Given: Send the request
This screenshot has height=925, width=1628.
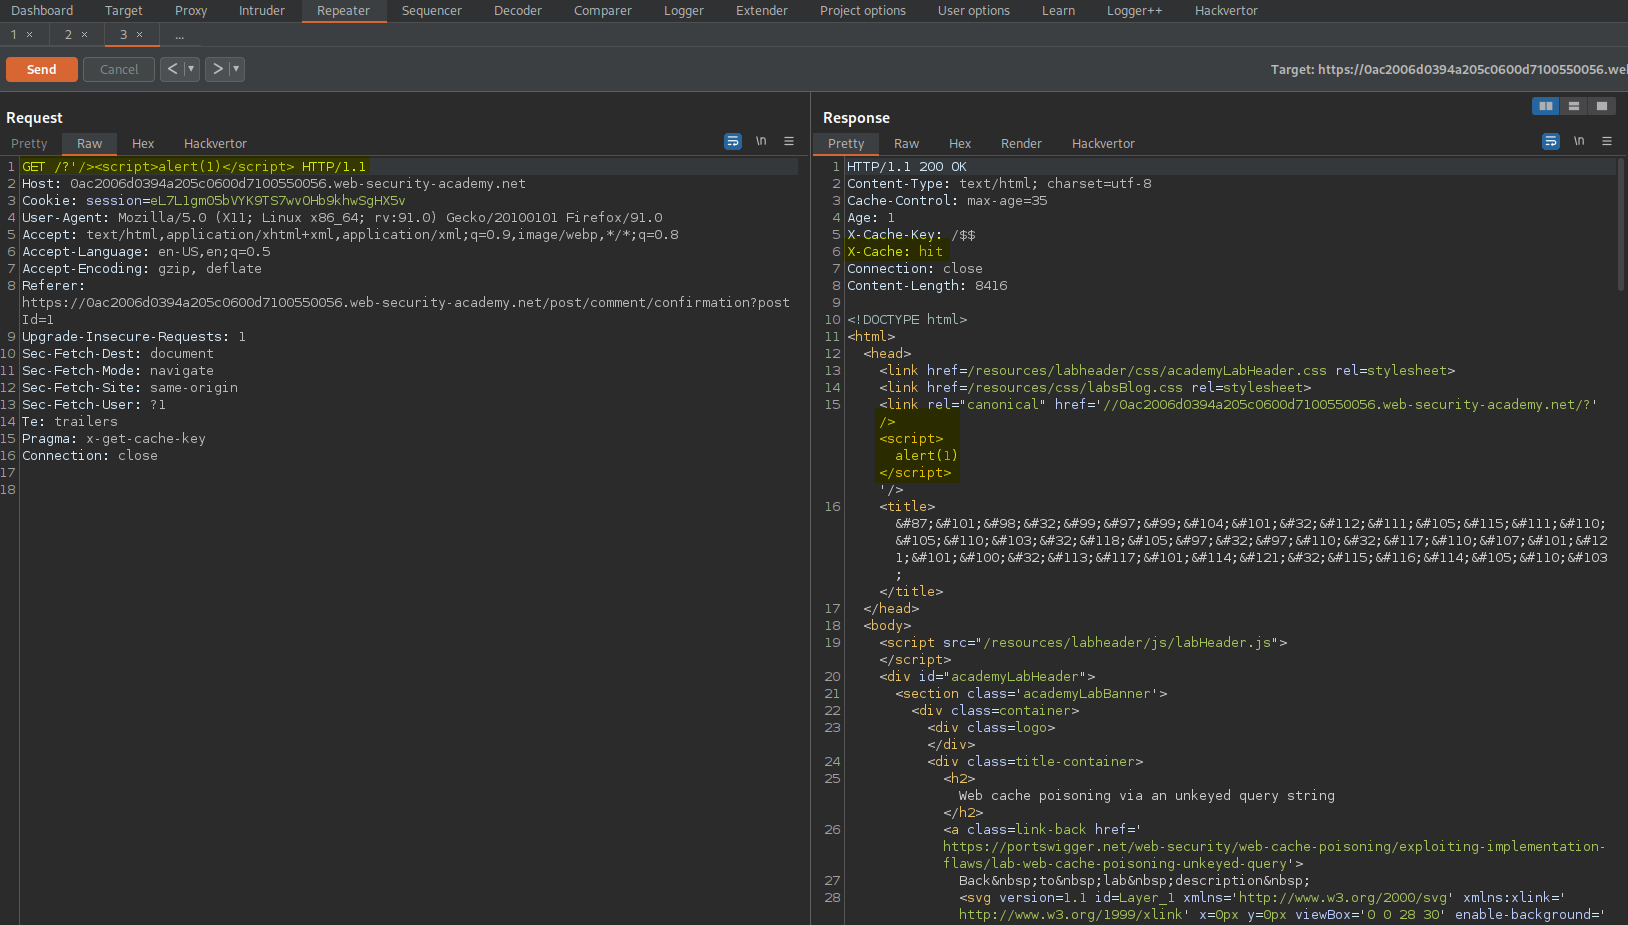Looking at the screenshot, I should click(41, 69).
